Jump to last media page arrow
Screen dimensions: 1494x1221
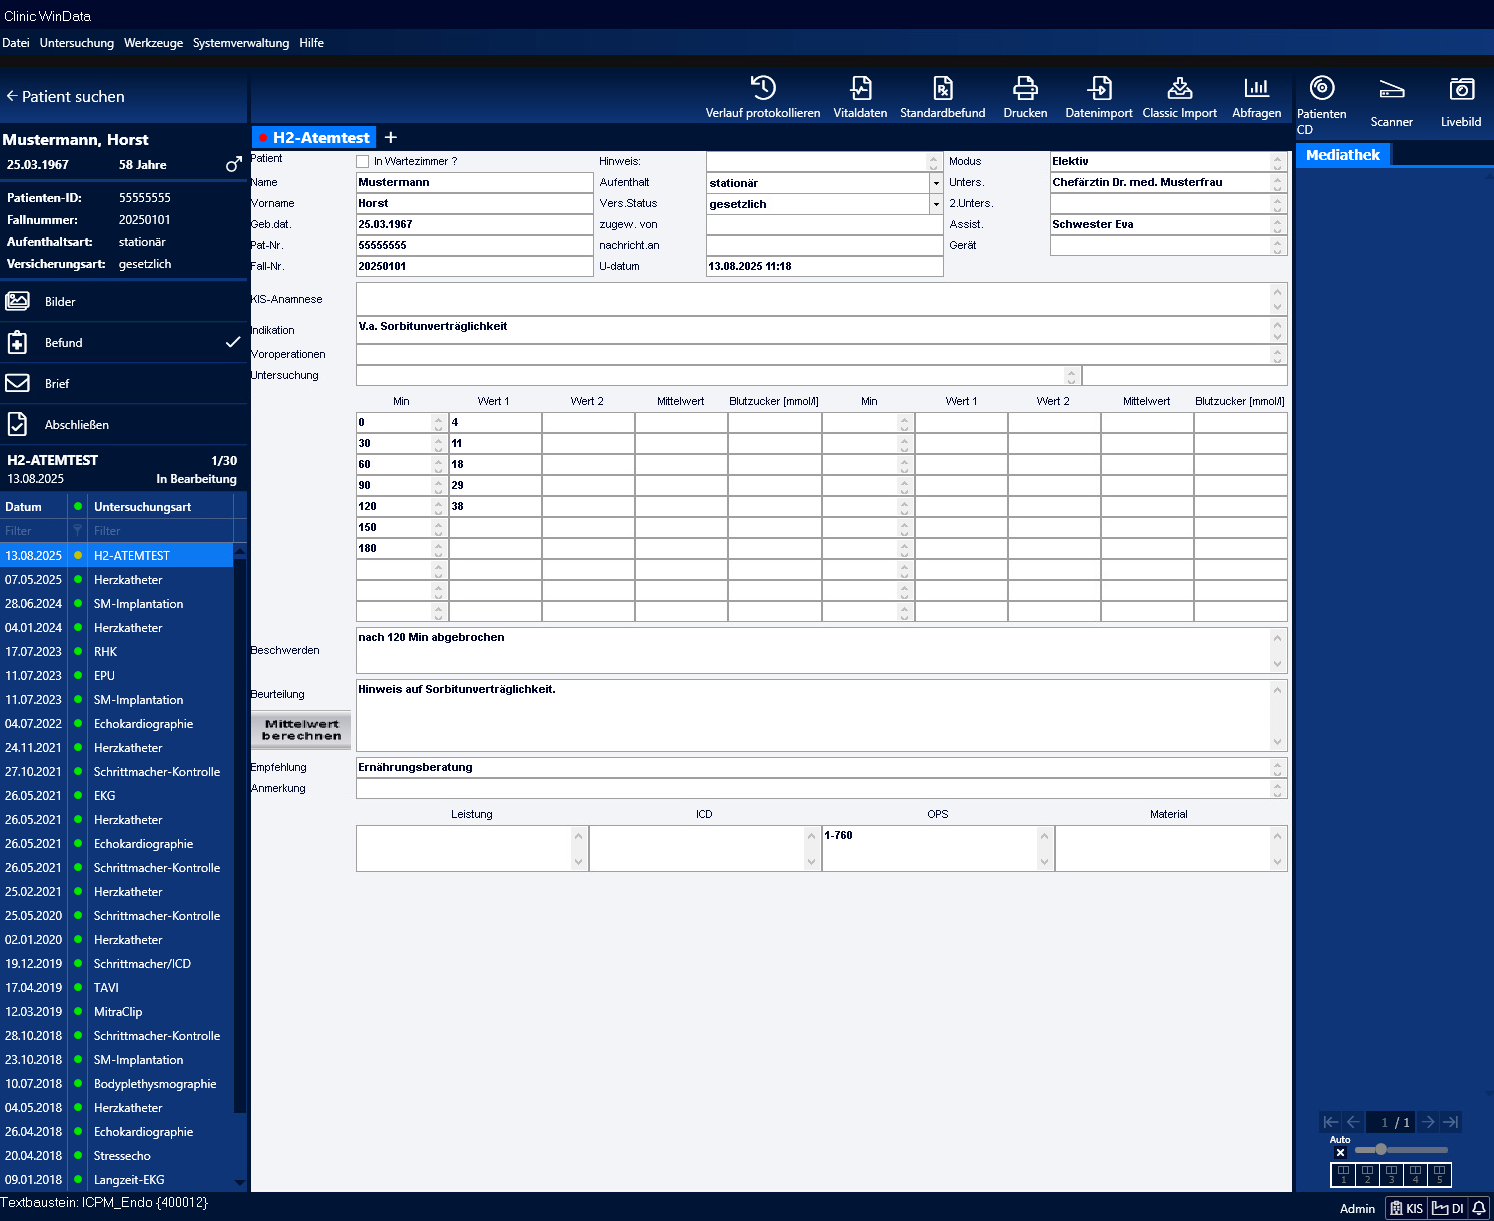1451,1122
